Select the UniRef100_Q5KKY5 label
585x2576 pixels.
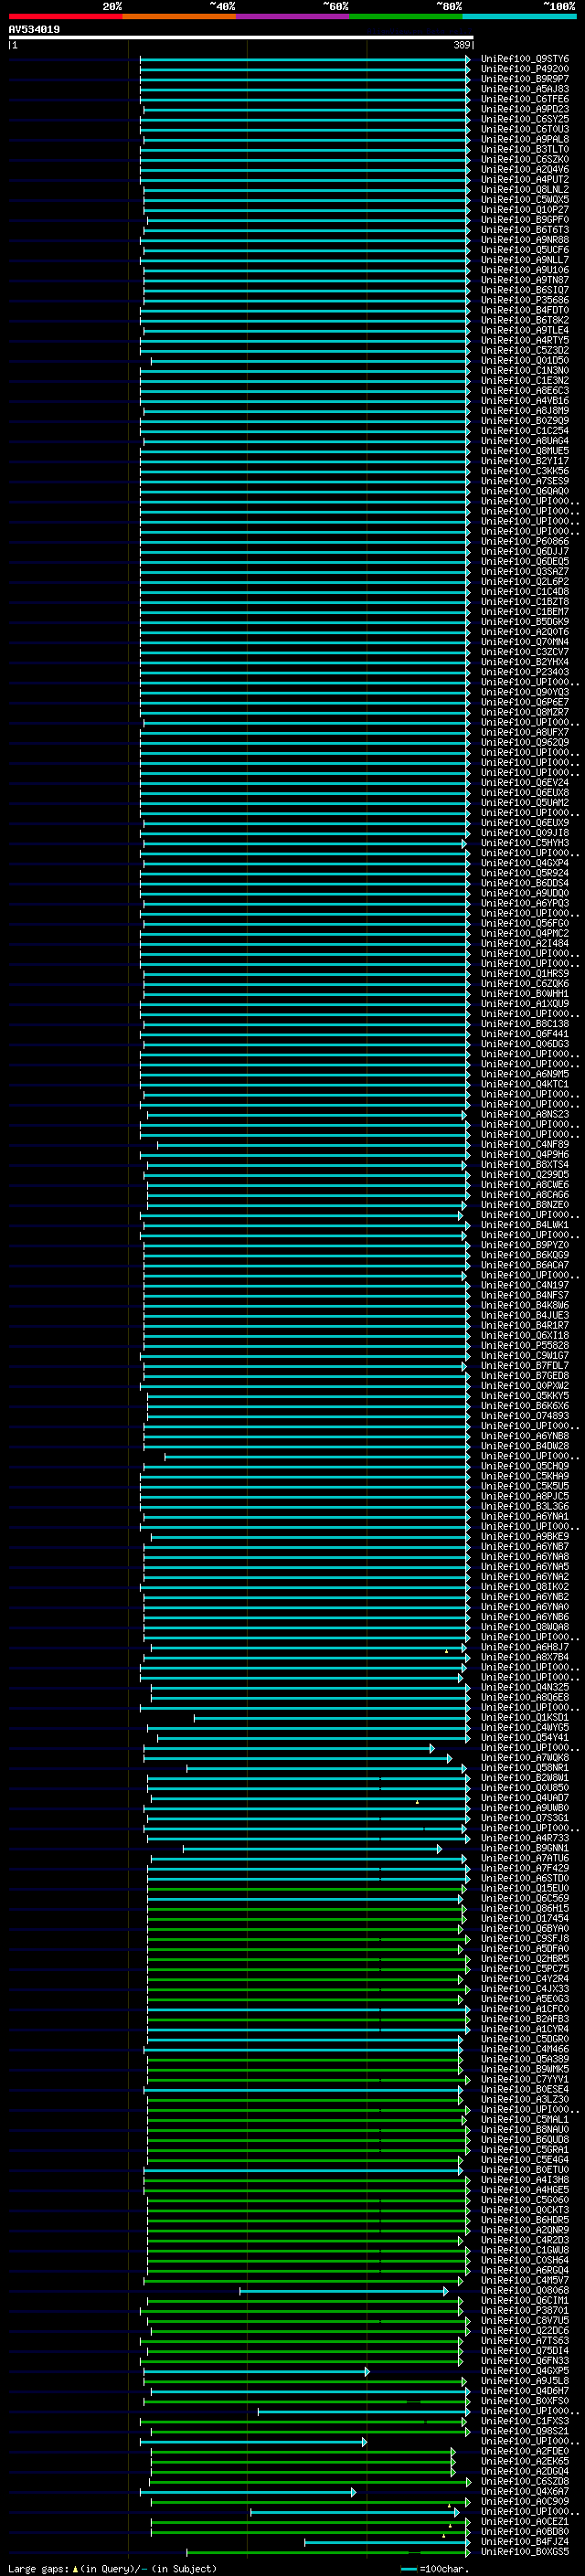pyautogui.click(x=525, y=1395)
